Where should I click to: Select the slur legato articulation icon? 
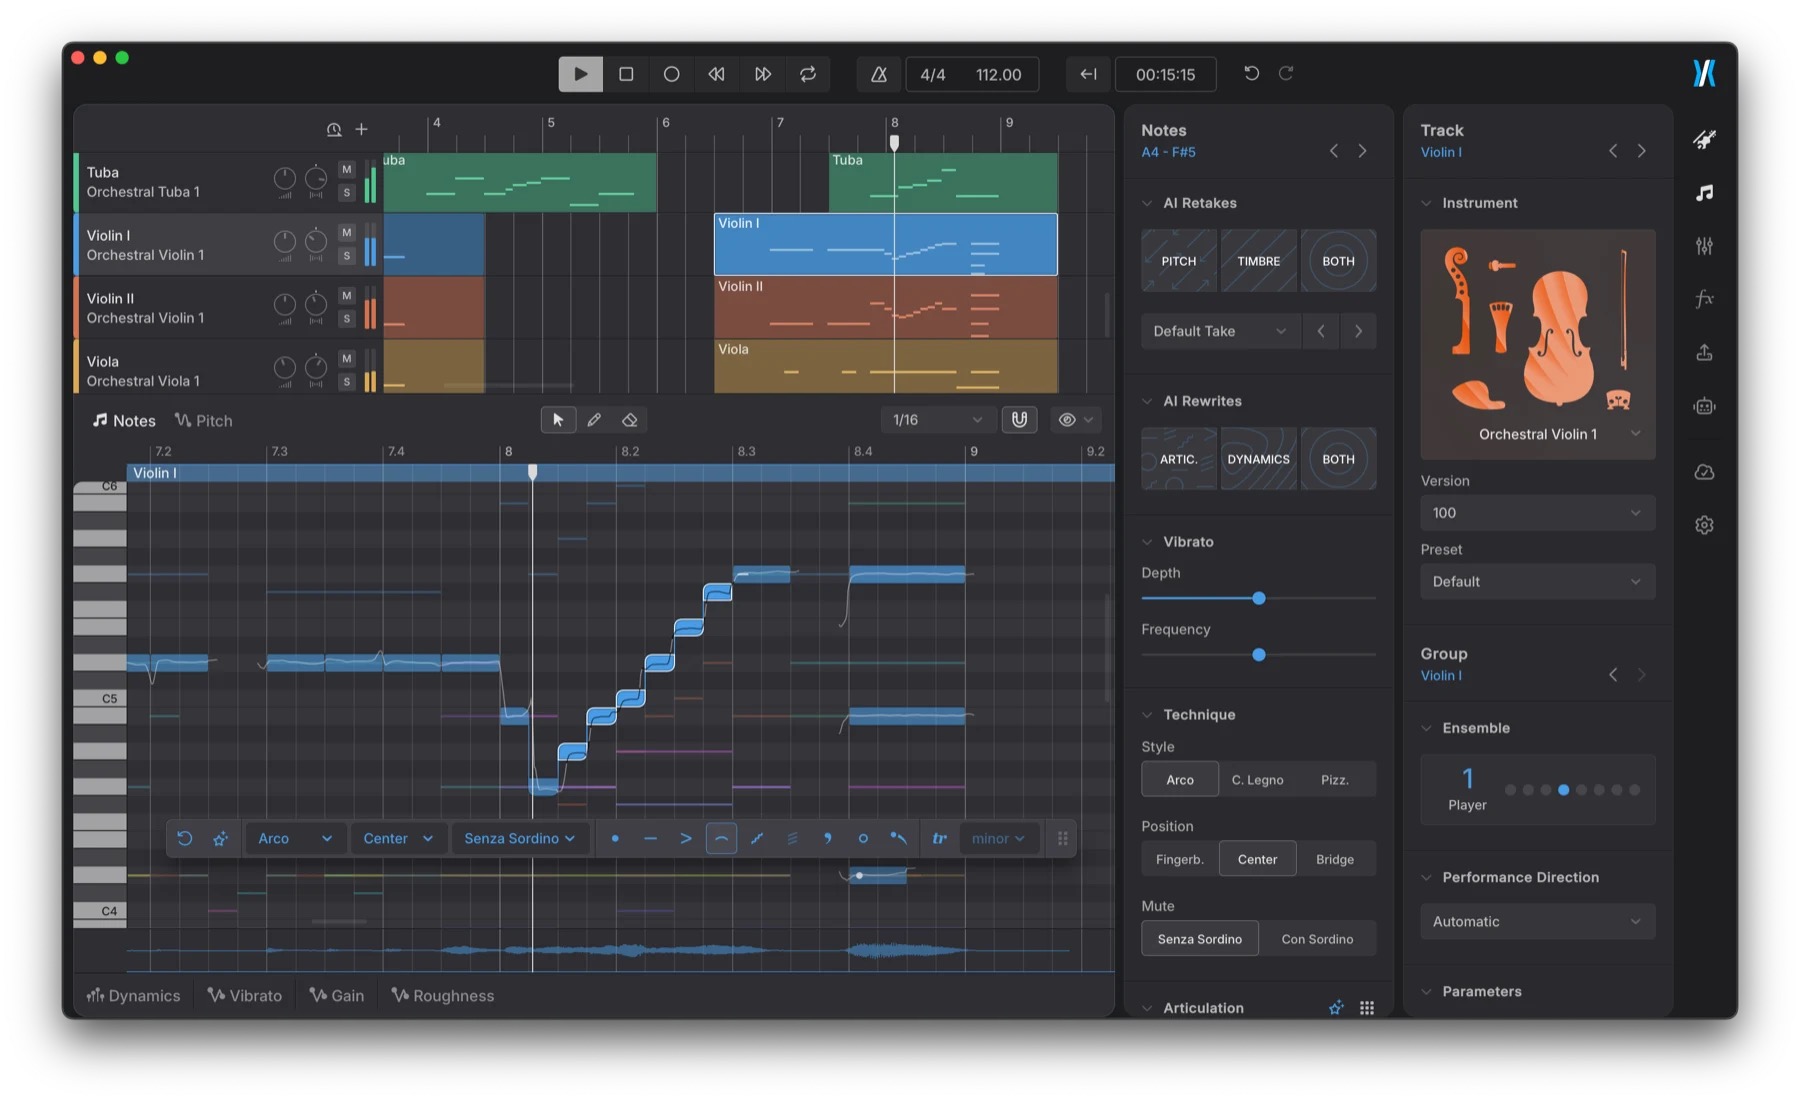721,839
